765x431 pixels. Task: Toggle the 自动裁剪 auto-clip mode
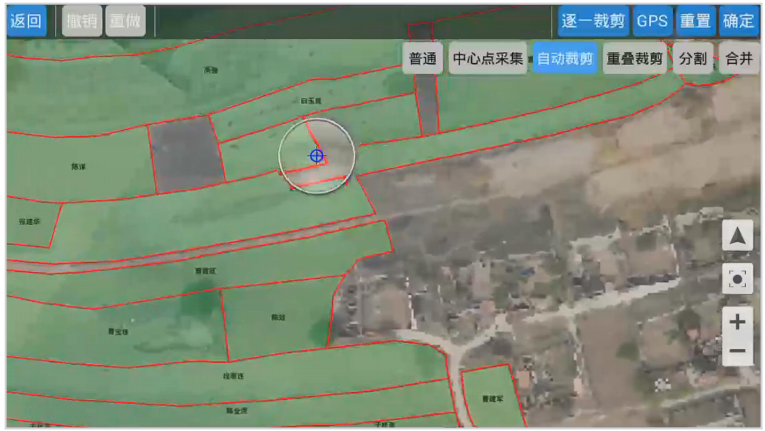tap(564, 59)
